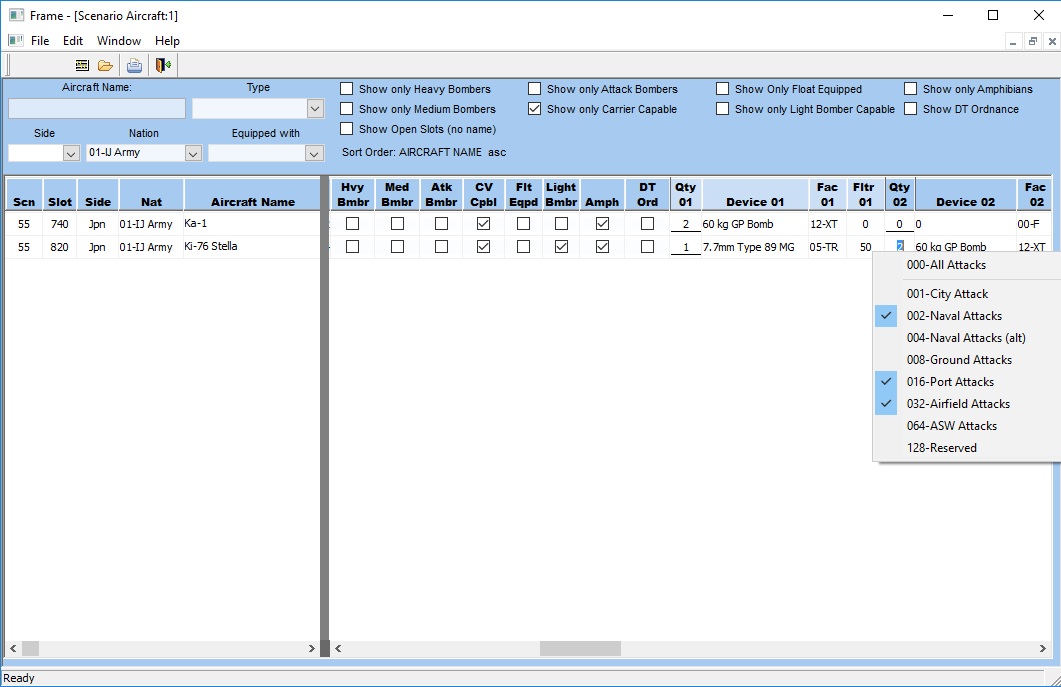Click the 05-TR facing cell
Viewport: 1061px width, 687px height.
[827, 247]
